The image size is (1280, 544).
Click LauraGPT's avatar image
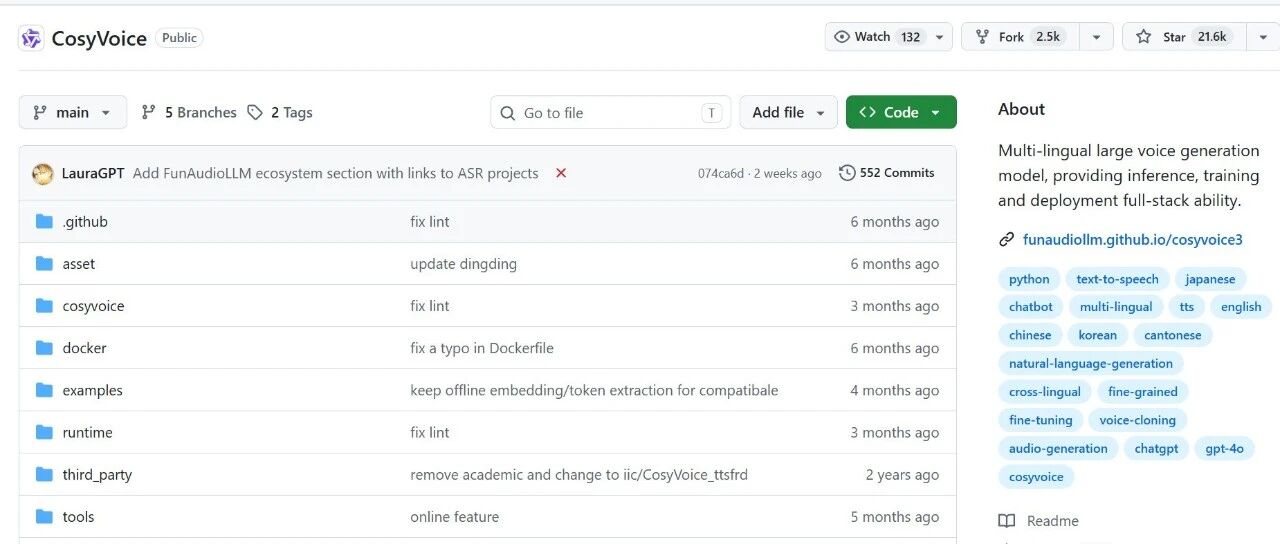(43, 173)
